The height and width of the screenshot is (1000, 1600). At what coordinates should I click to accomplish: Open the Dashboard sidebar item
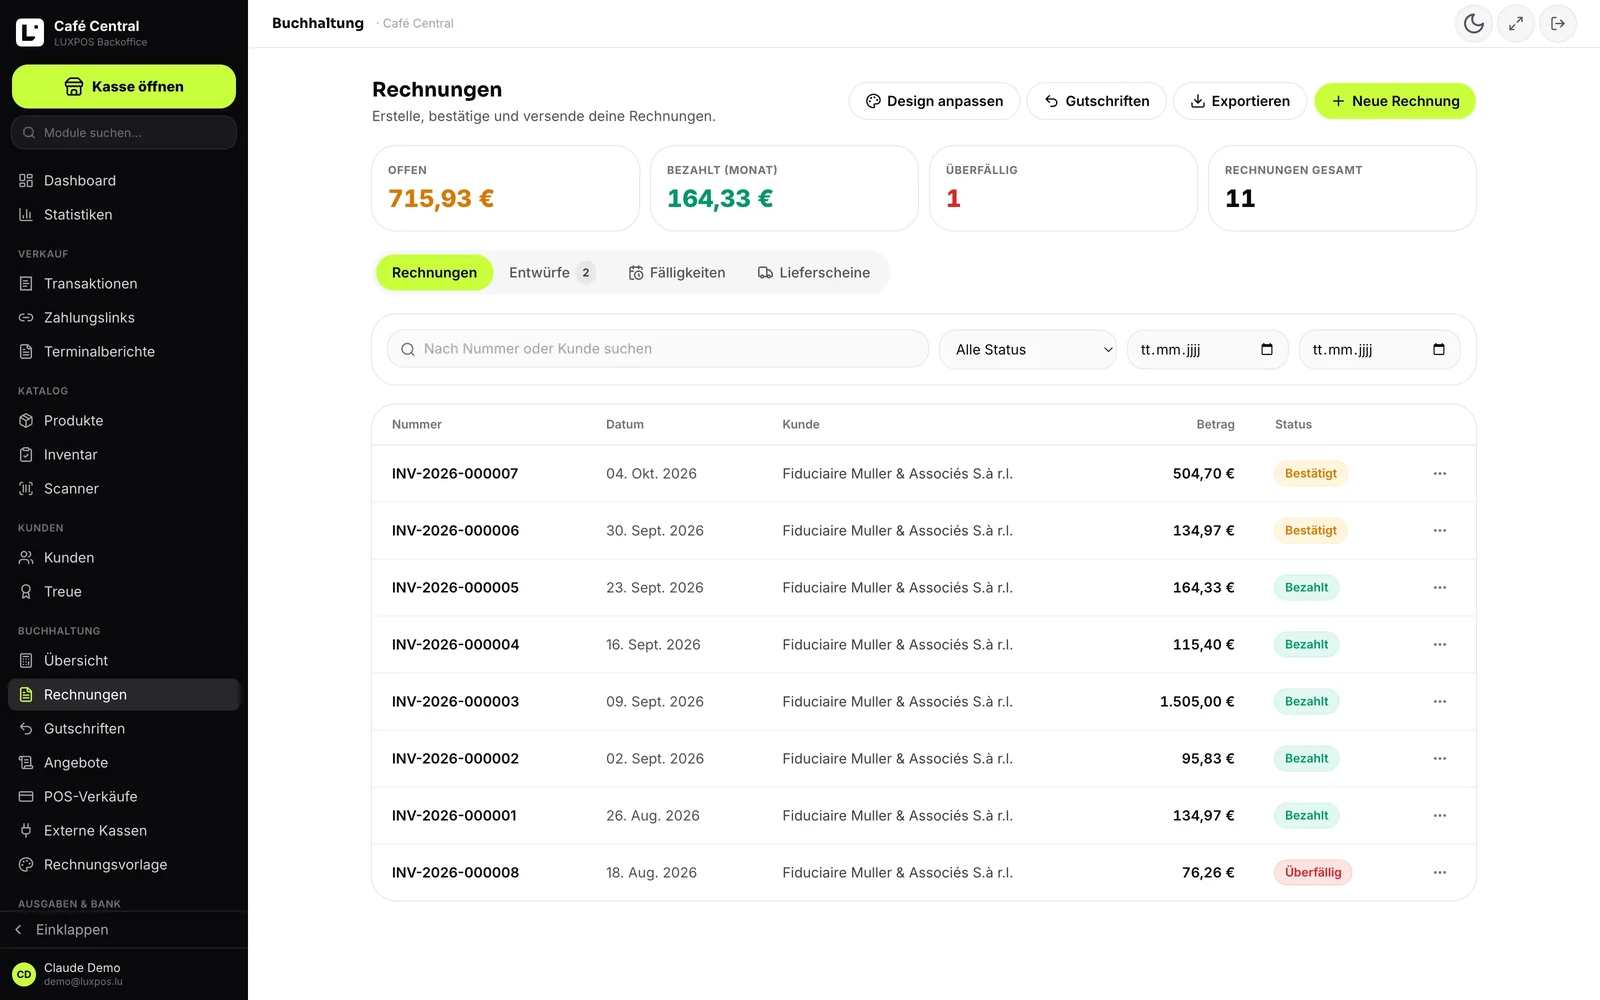(124, 181)
